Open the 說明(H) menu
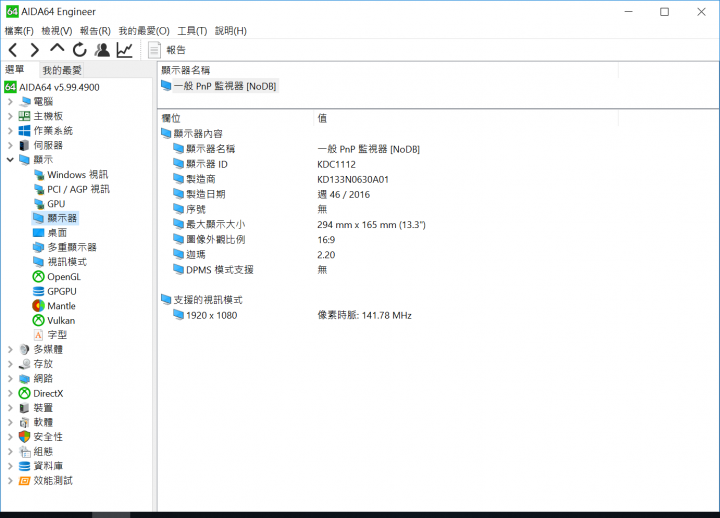This screenshot has height=518, width=720. point(231,31)
